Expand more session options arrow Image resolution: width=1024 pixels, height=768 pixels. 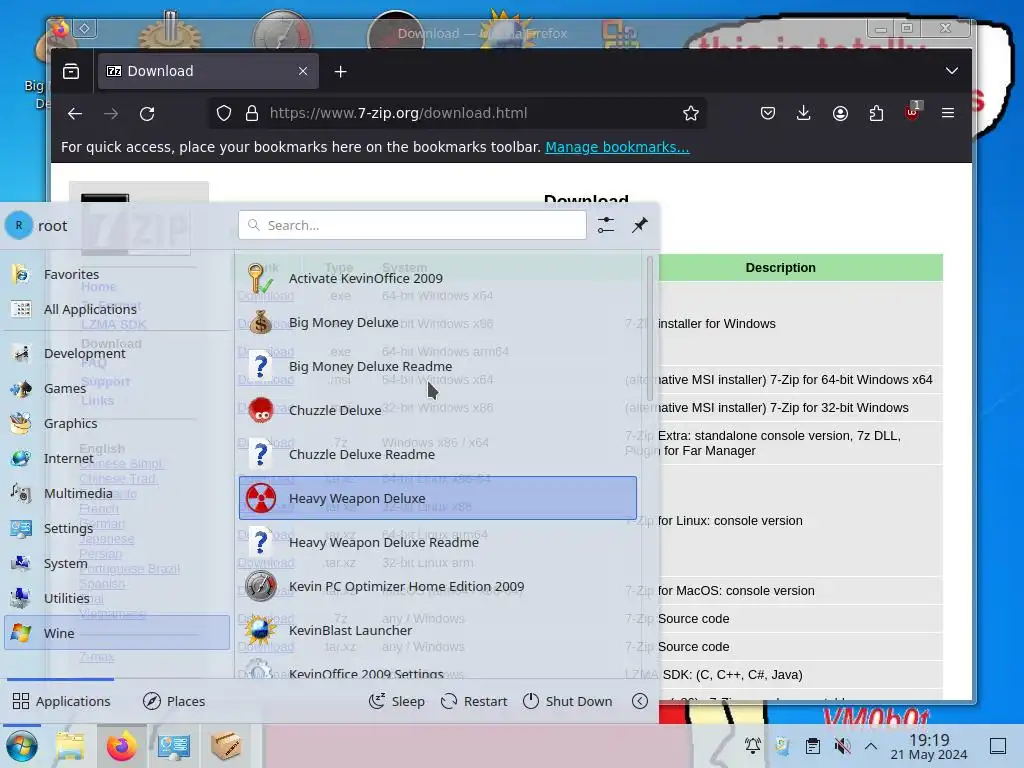coord(640,701)
